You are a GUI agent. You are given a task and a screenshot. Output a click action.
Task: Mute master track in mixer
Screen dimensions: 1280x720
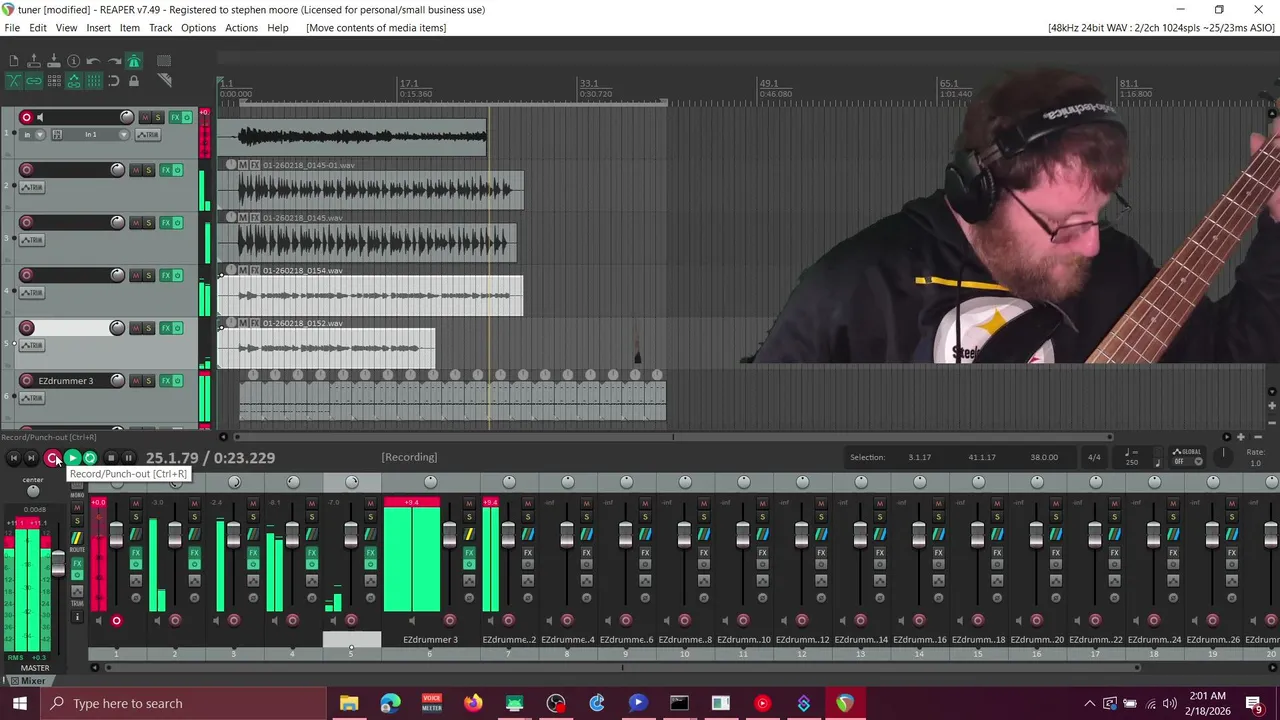[77, 507]
